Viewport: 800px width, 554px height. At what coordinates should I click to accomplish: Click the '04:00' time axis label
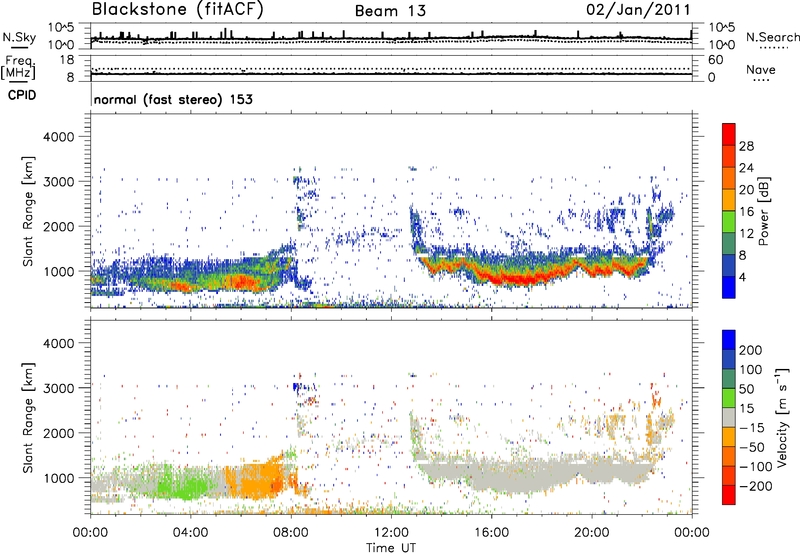pos(190,533)
